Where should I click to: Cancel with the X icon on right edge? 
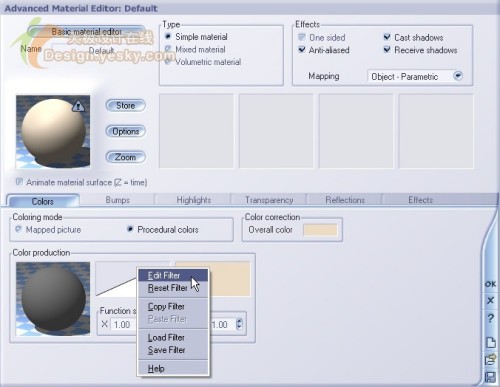(x=490, y=300)
